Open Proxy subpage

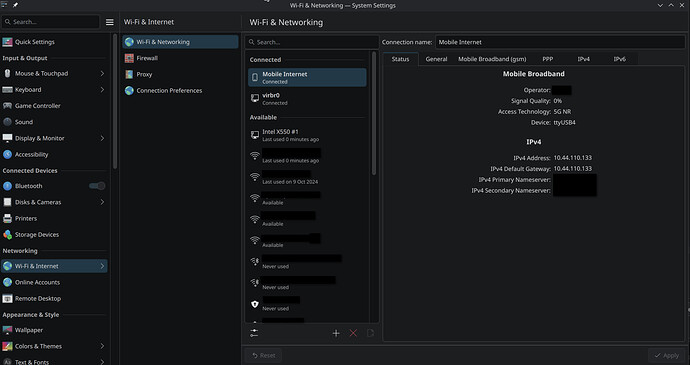[180, 74]
